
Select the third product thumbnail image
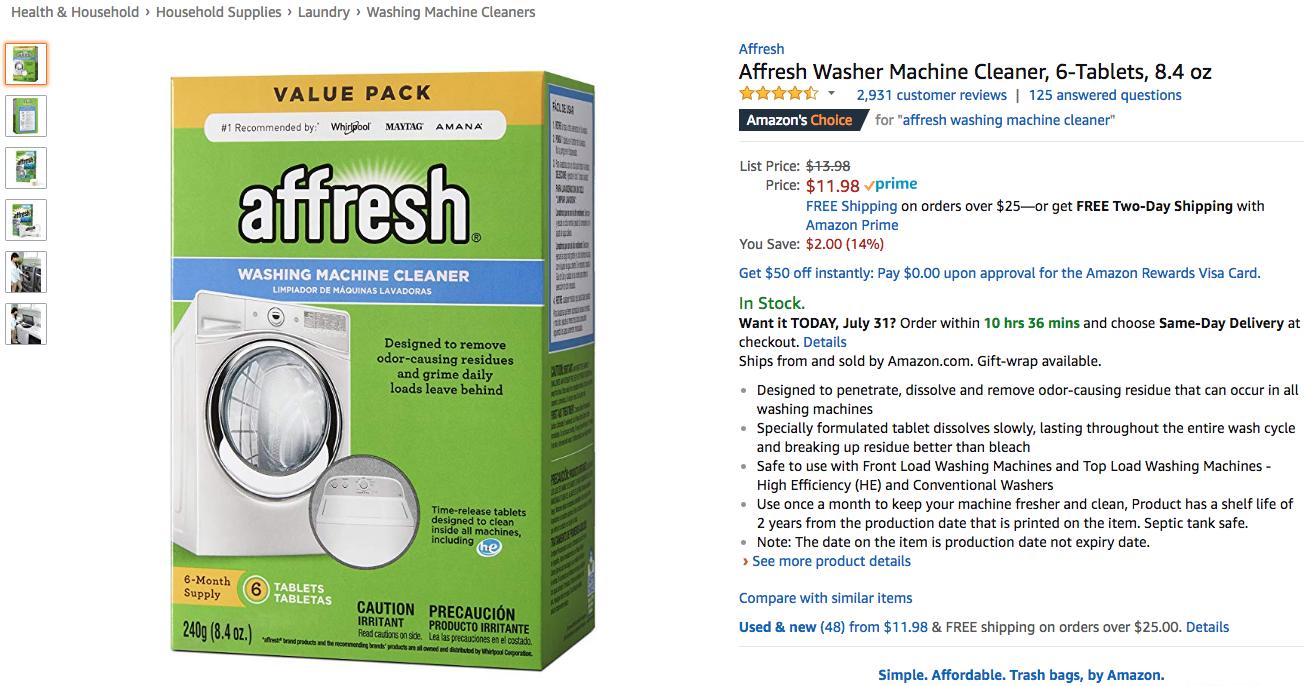(x=25, y=168)
